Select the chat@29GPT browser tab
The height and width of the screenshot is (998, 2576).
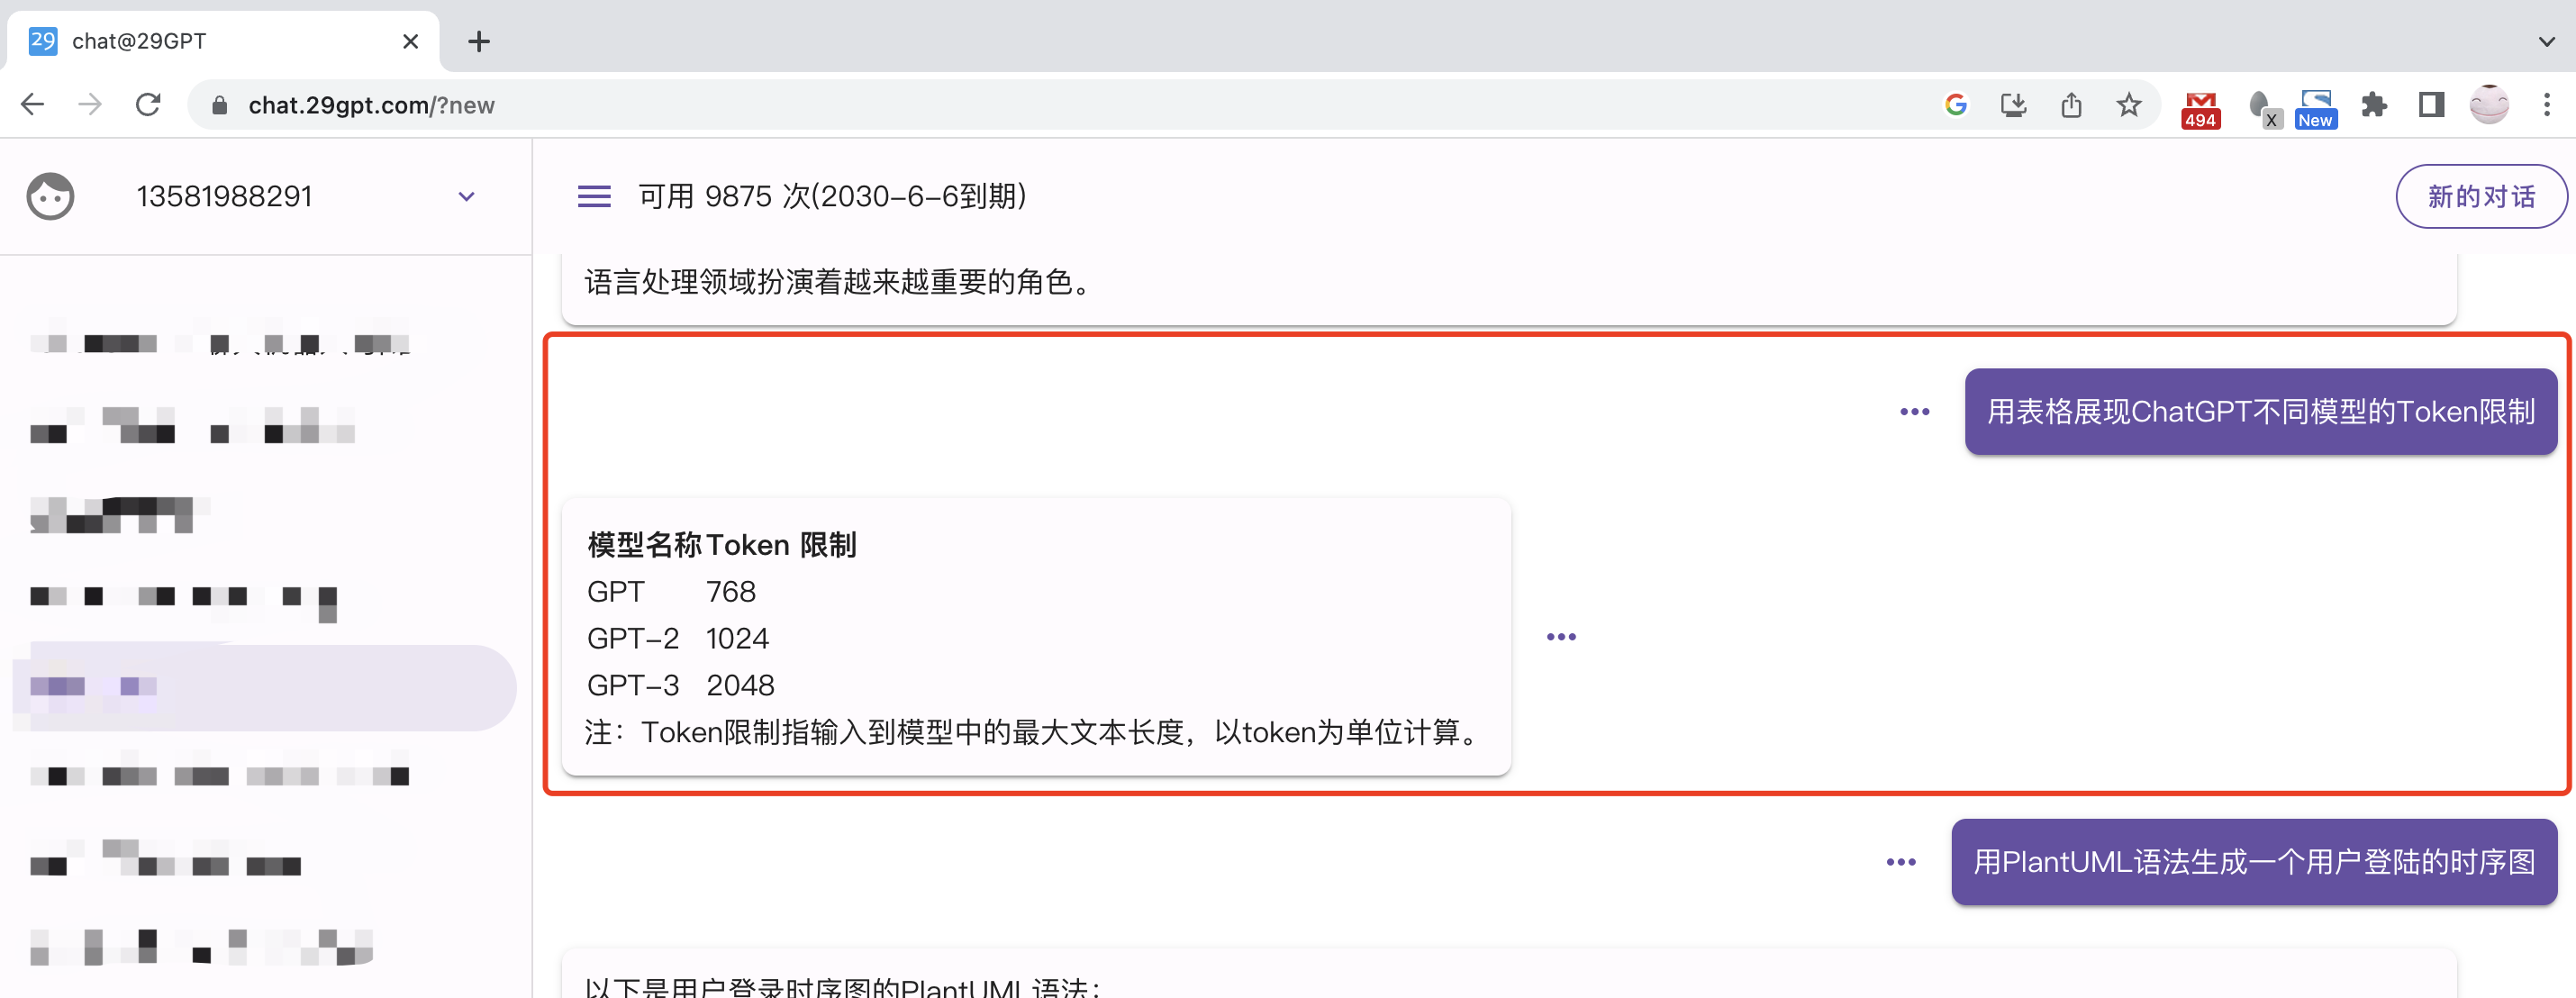[222, 41]
